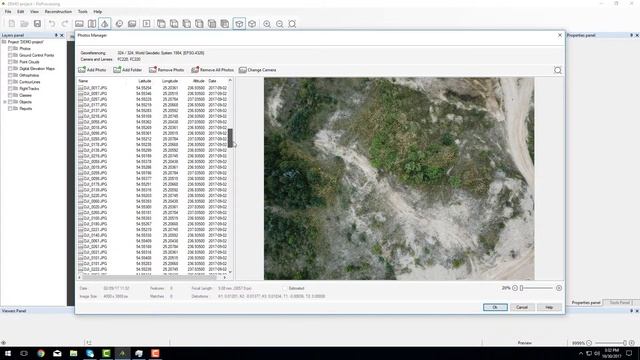Viewport: 640px width, 360px height.
Task: Switch to the Tools Panel tab
Action: tap(620, 302)
